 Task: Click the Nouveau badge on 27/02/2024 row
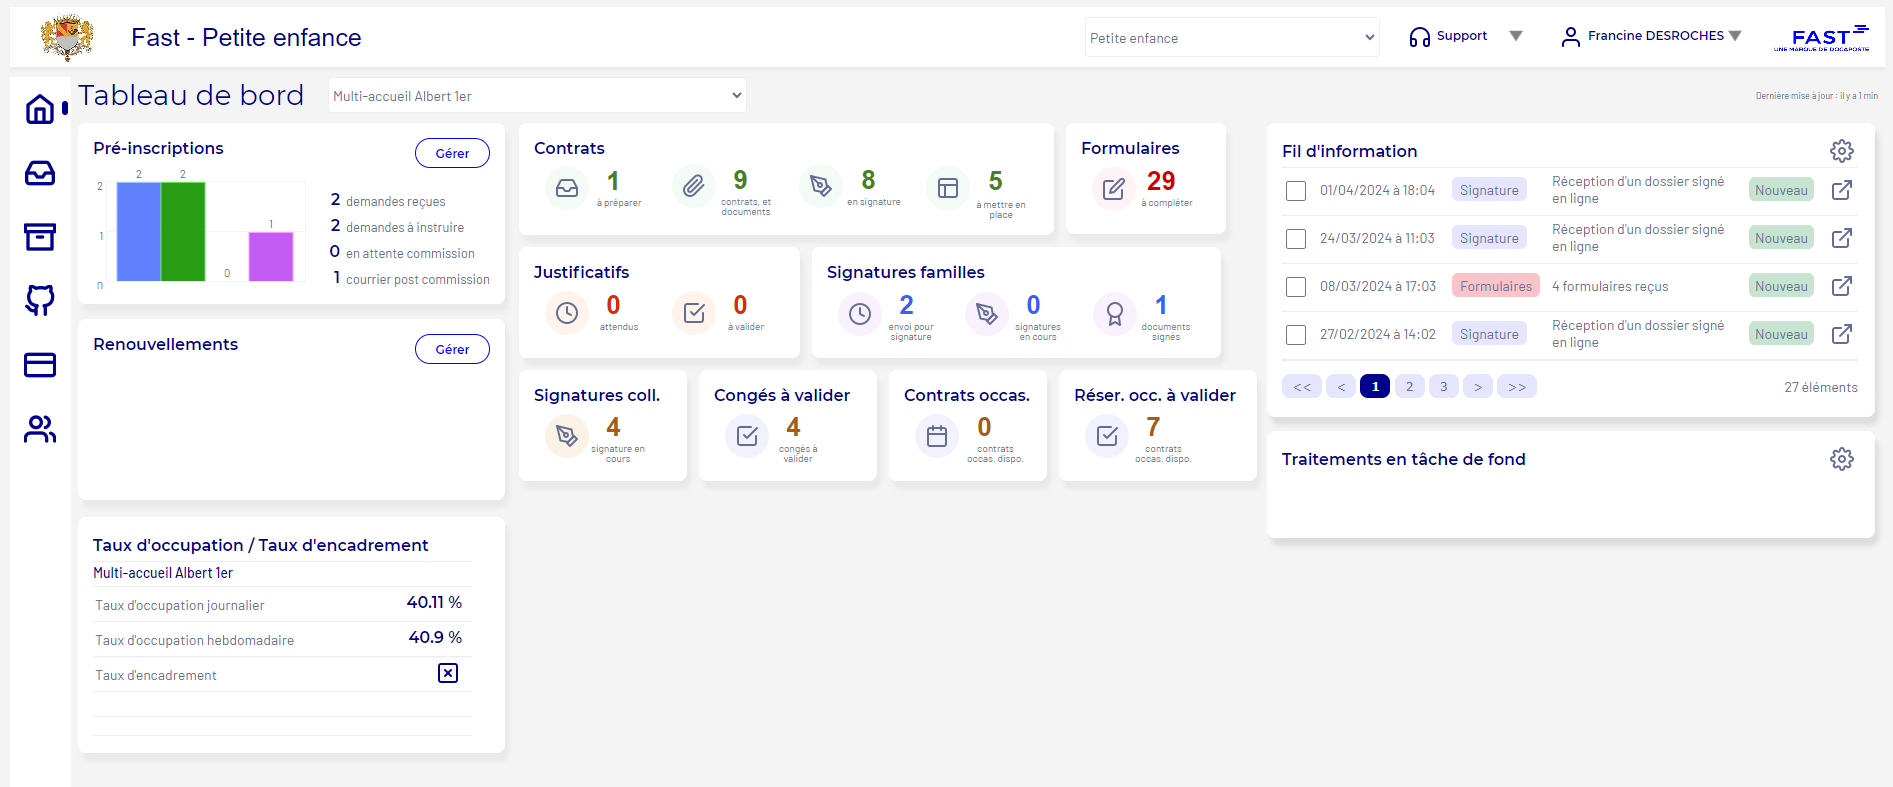[x=1781, y=334]
